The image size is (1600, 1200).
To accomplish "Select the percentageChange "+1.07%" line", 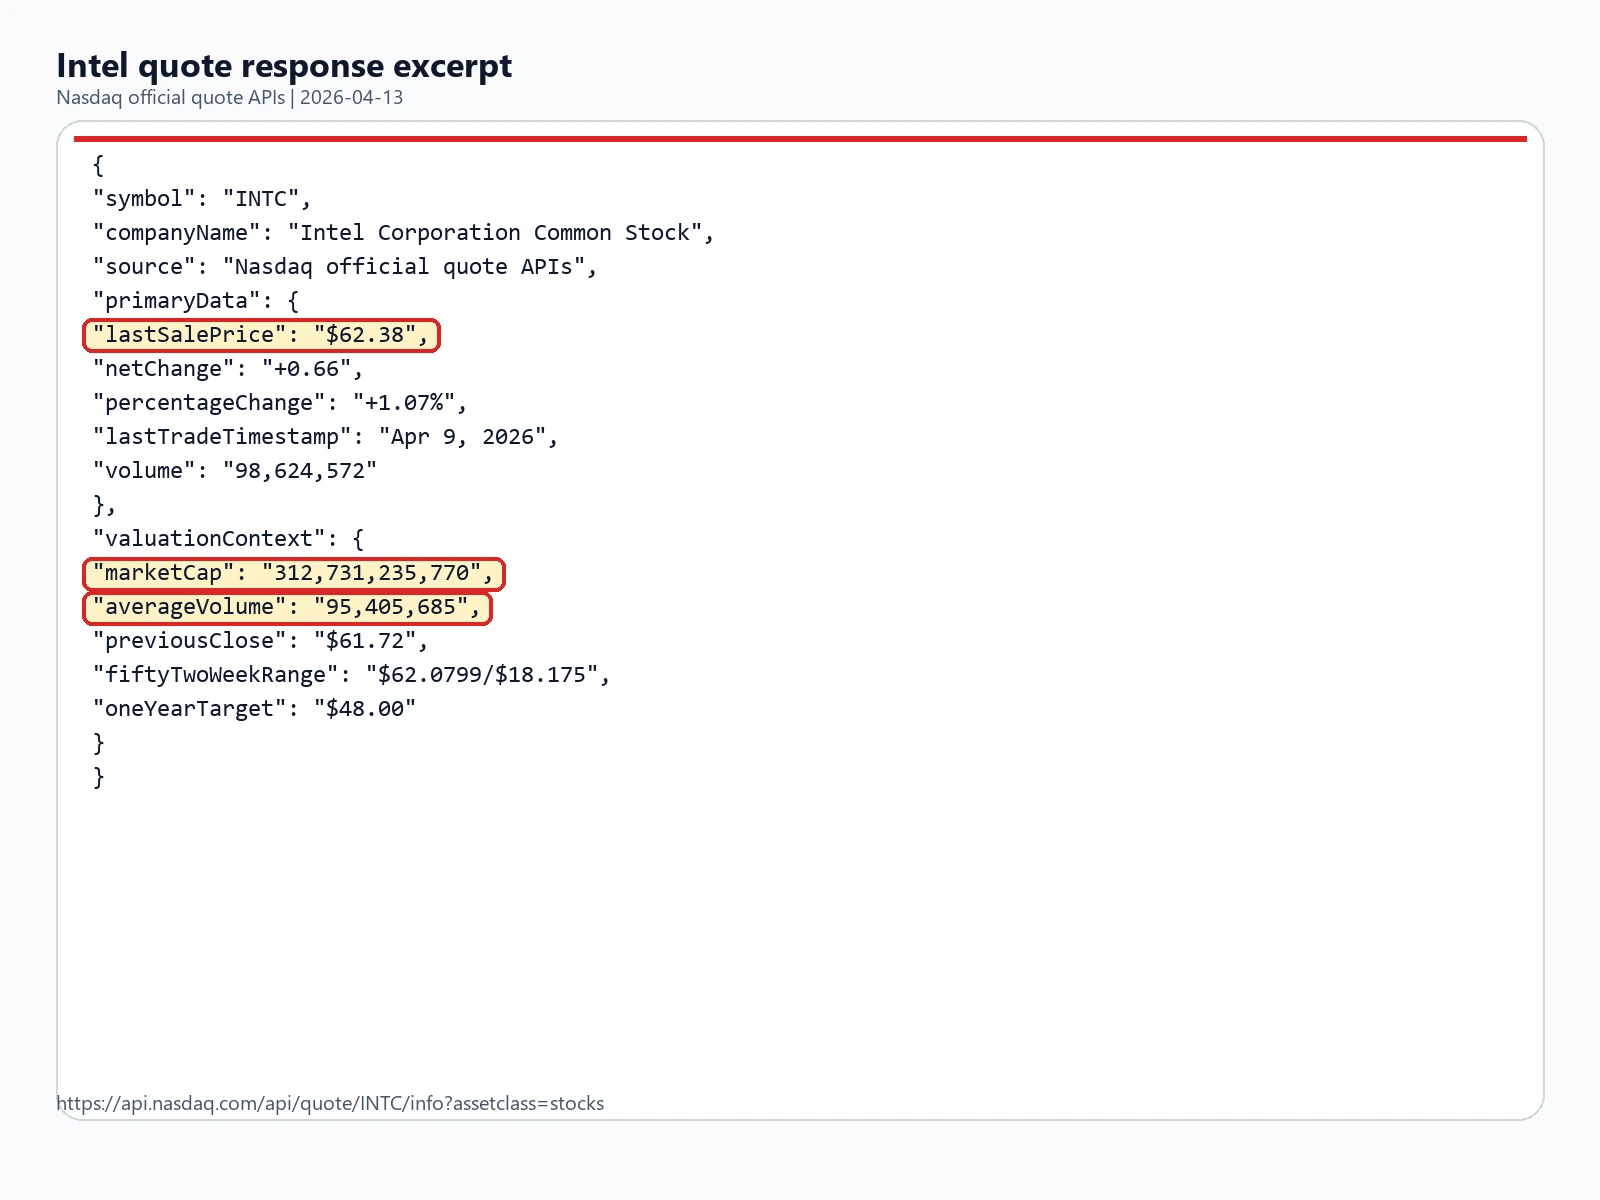I will coord(280,403).
